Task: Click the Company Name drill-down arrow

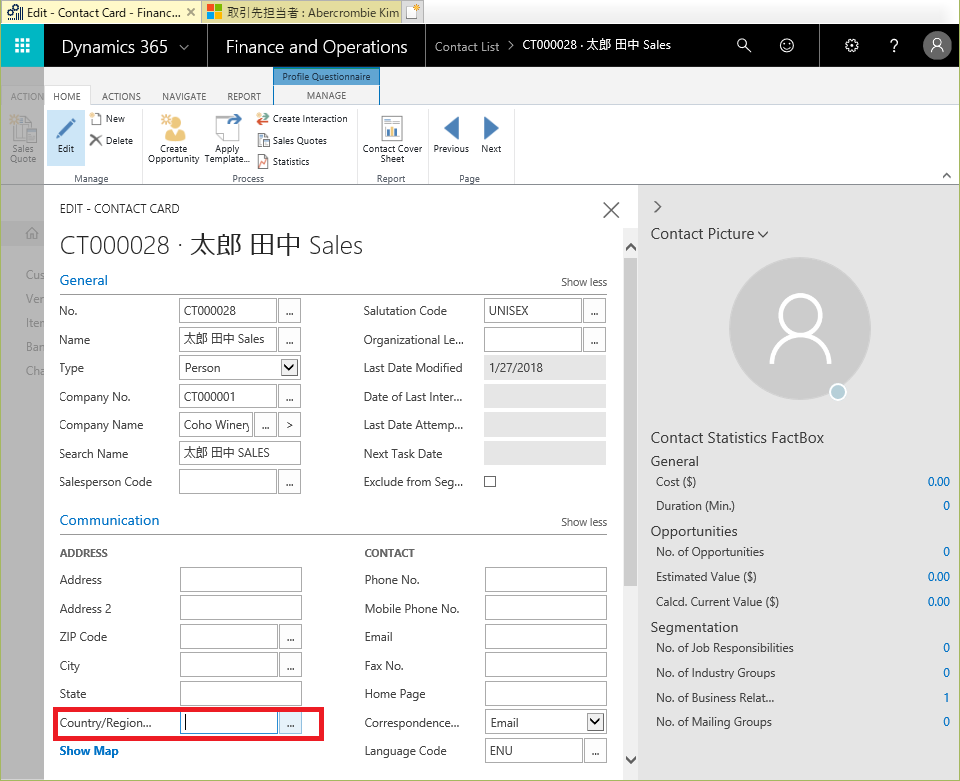Action: click(x=290, y=425)
